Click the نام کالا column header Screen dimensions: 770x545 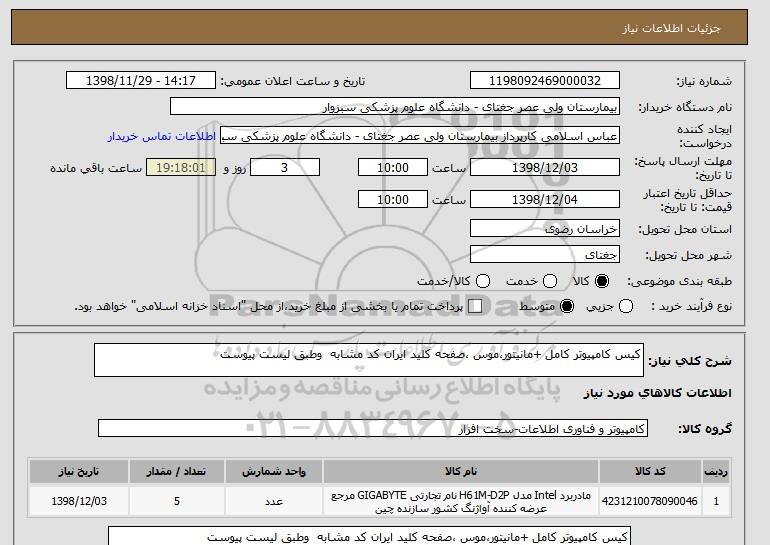tap(461, 471)
